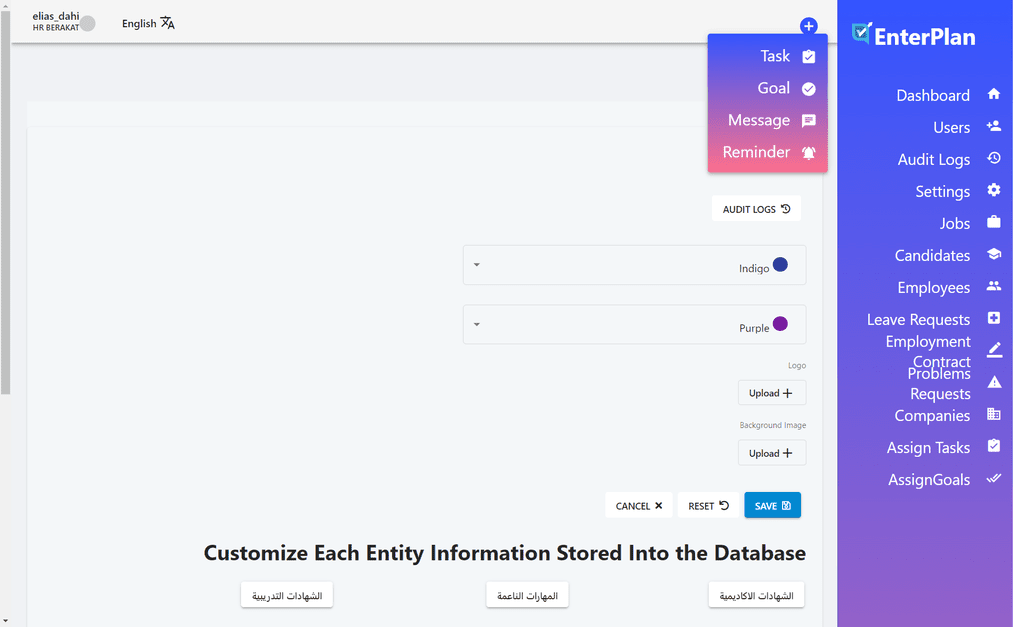Click the purple color swatch circle

pyautogui.click(x=780, y=324)
